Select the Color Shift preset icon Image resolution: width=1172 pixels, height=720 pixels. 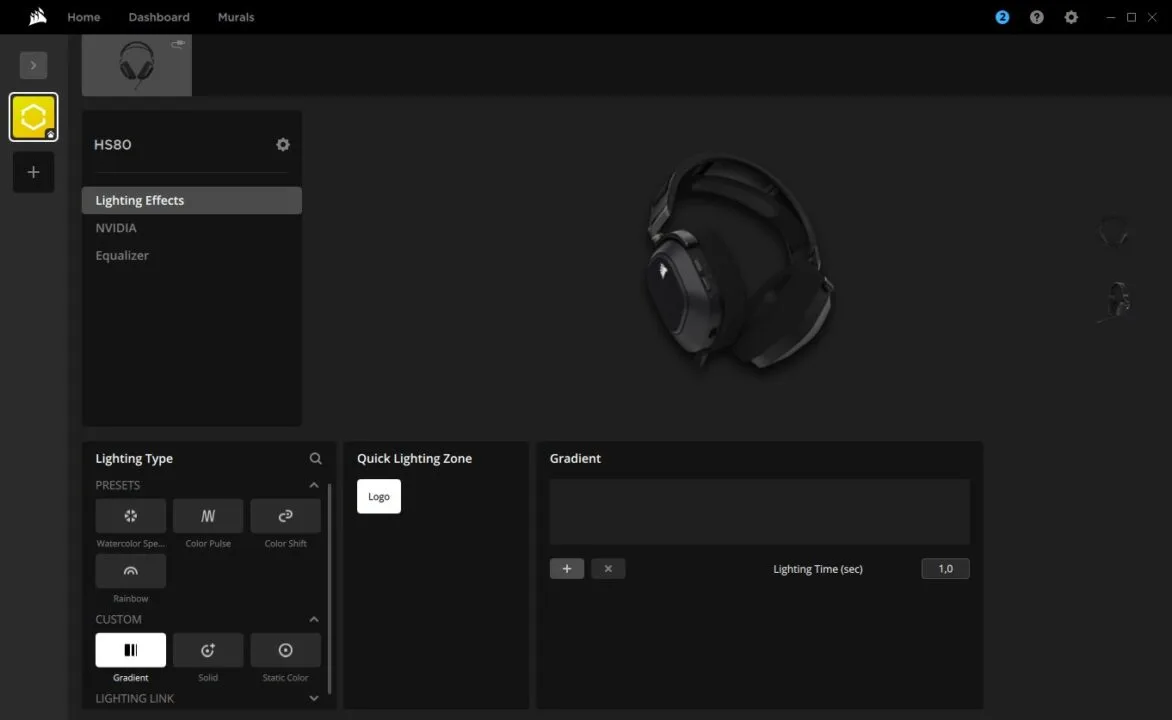coord(285,516)
